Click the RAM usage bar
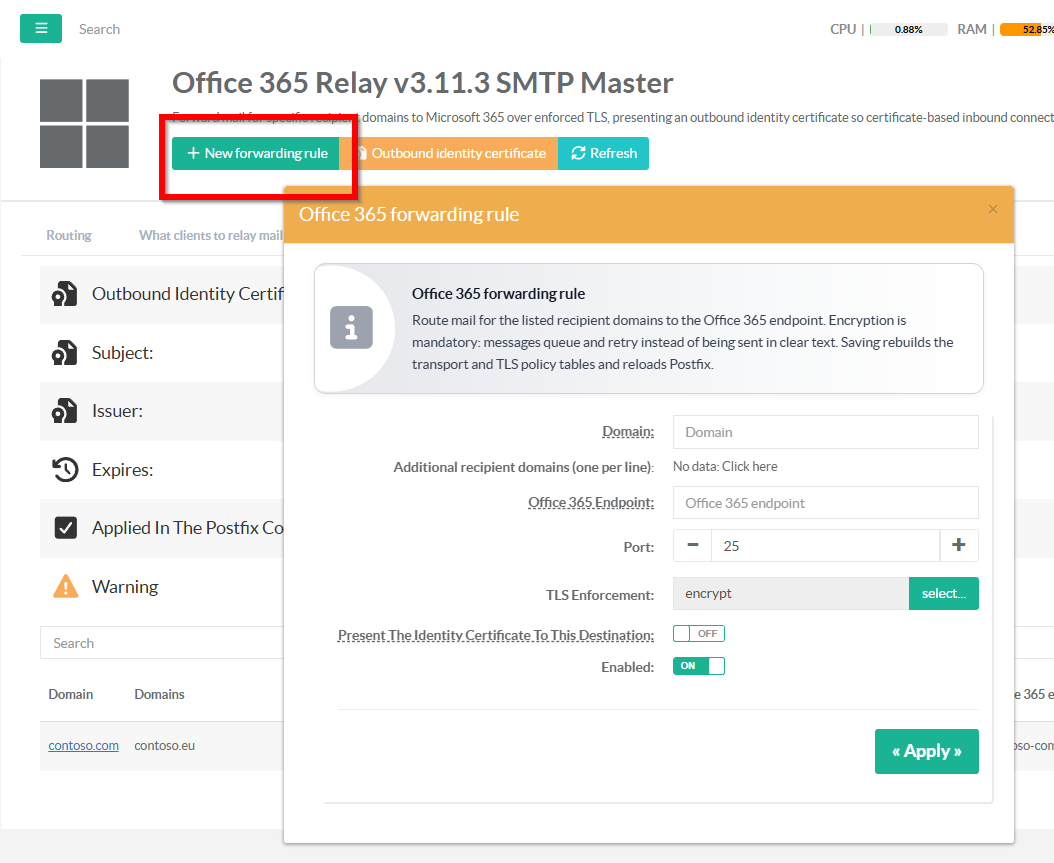 [x=1026, y=30]
